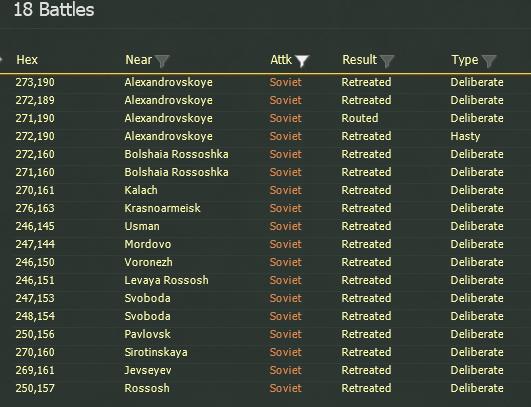Click the Type column header label
The width and height of the screenshot is (531, 407).
[465, 60]
